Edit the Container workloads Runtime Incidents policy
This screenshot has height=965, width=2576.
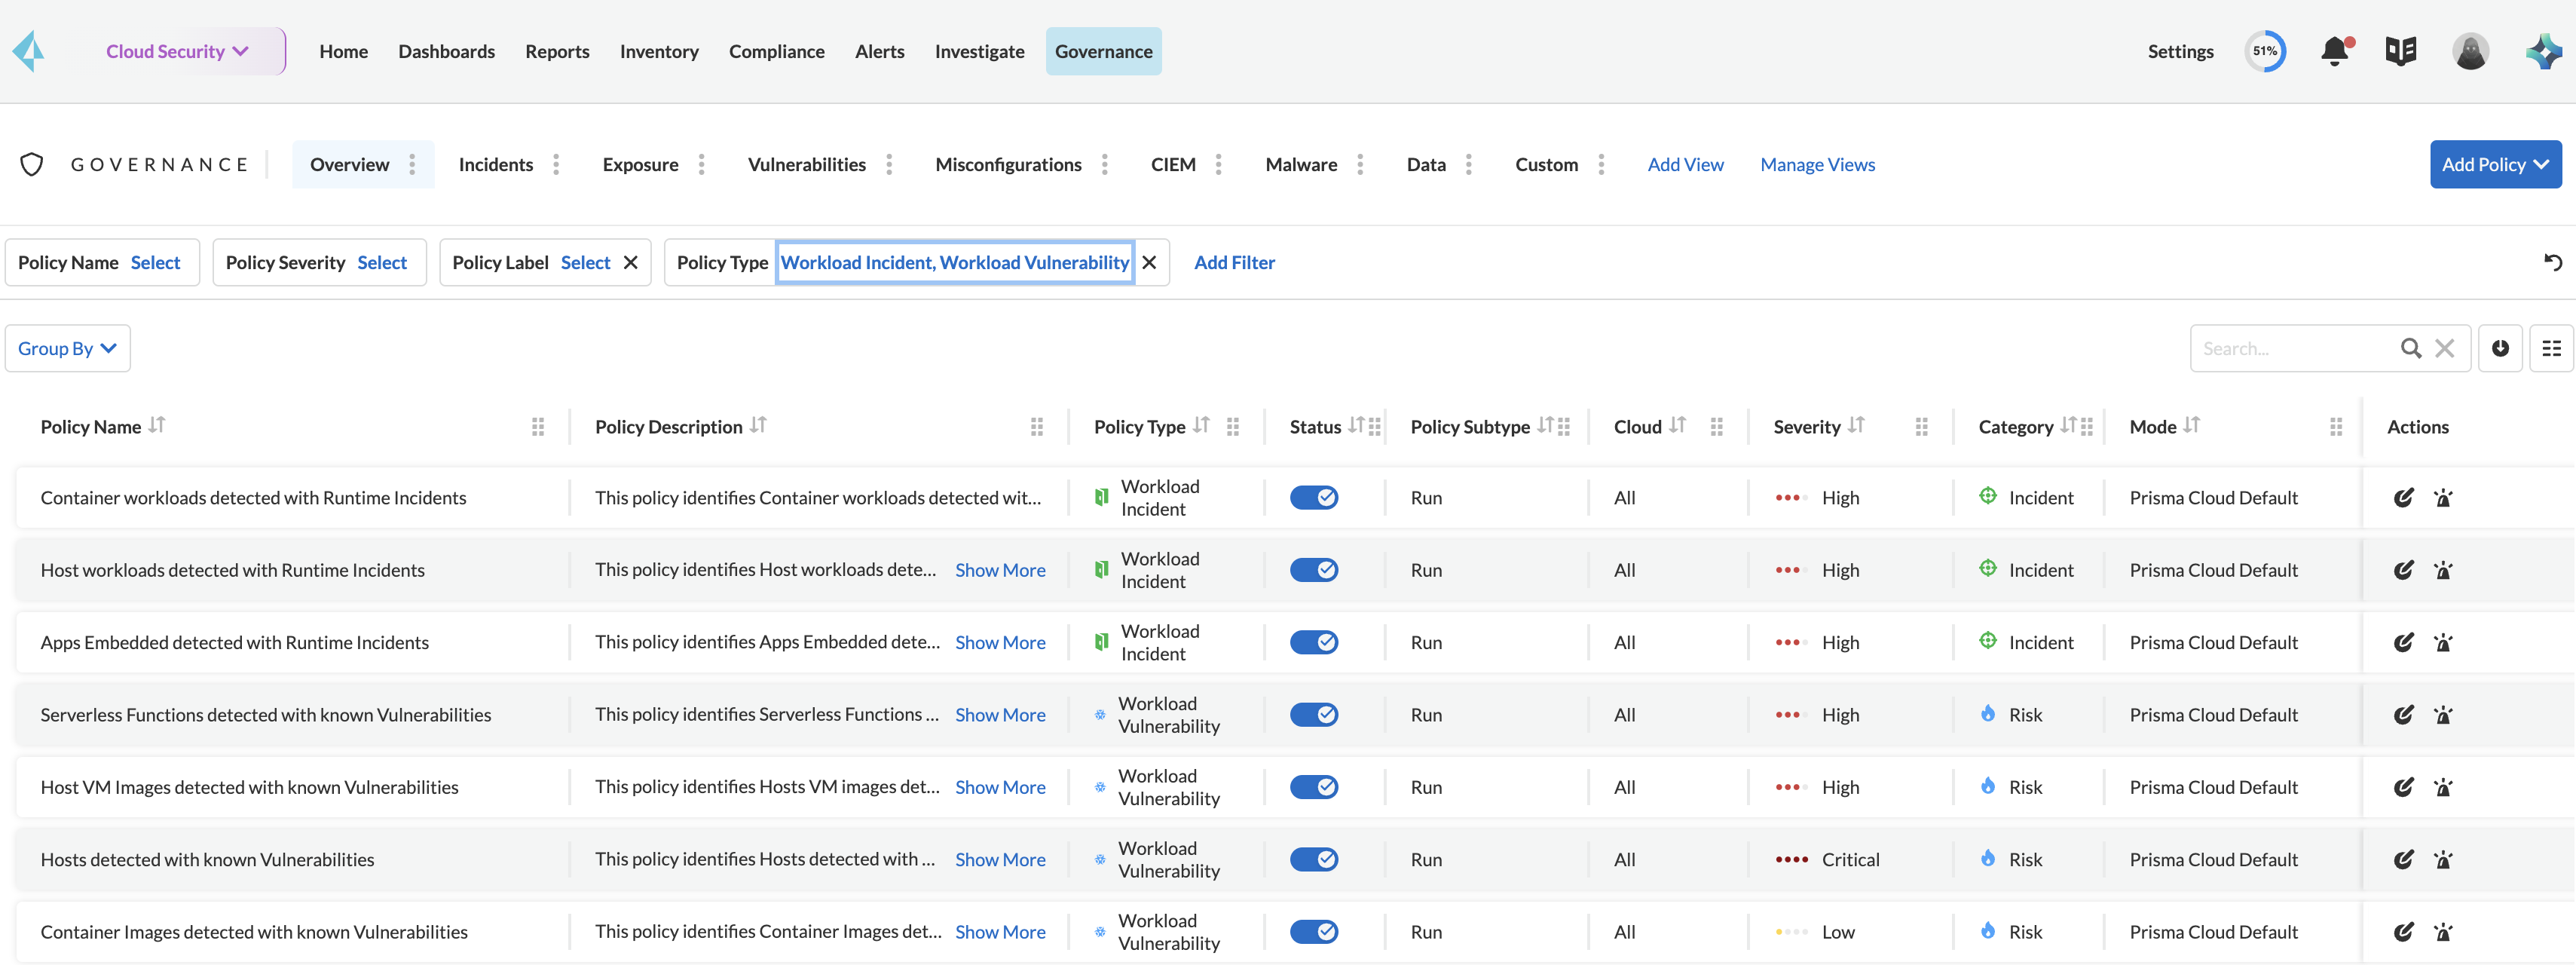pyautogui.click(x=2404, y=497)
